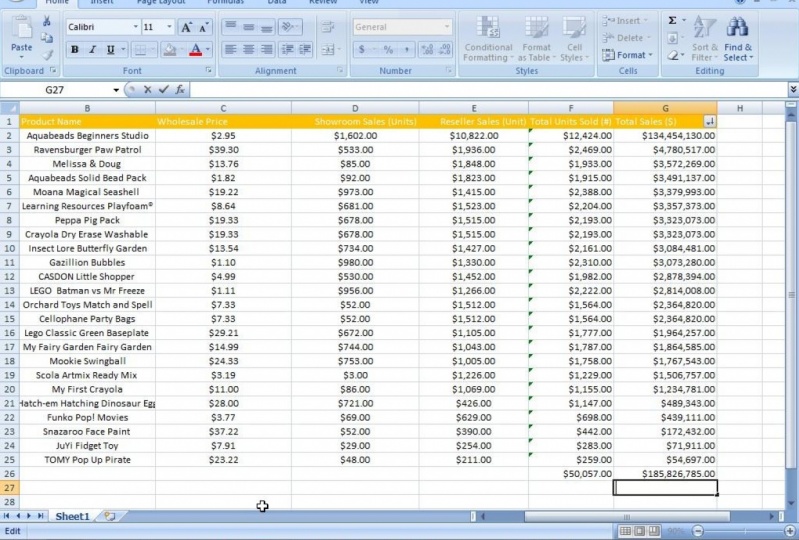Center text horizontally

click(249, 49)
